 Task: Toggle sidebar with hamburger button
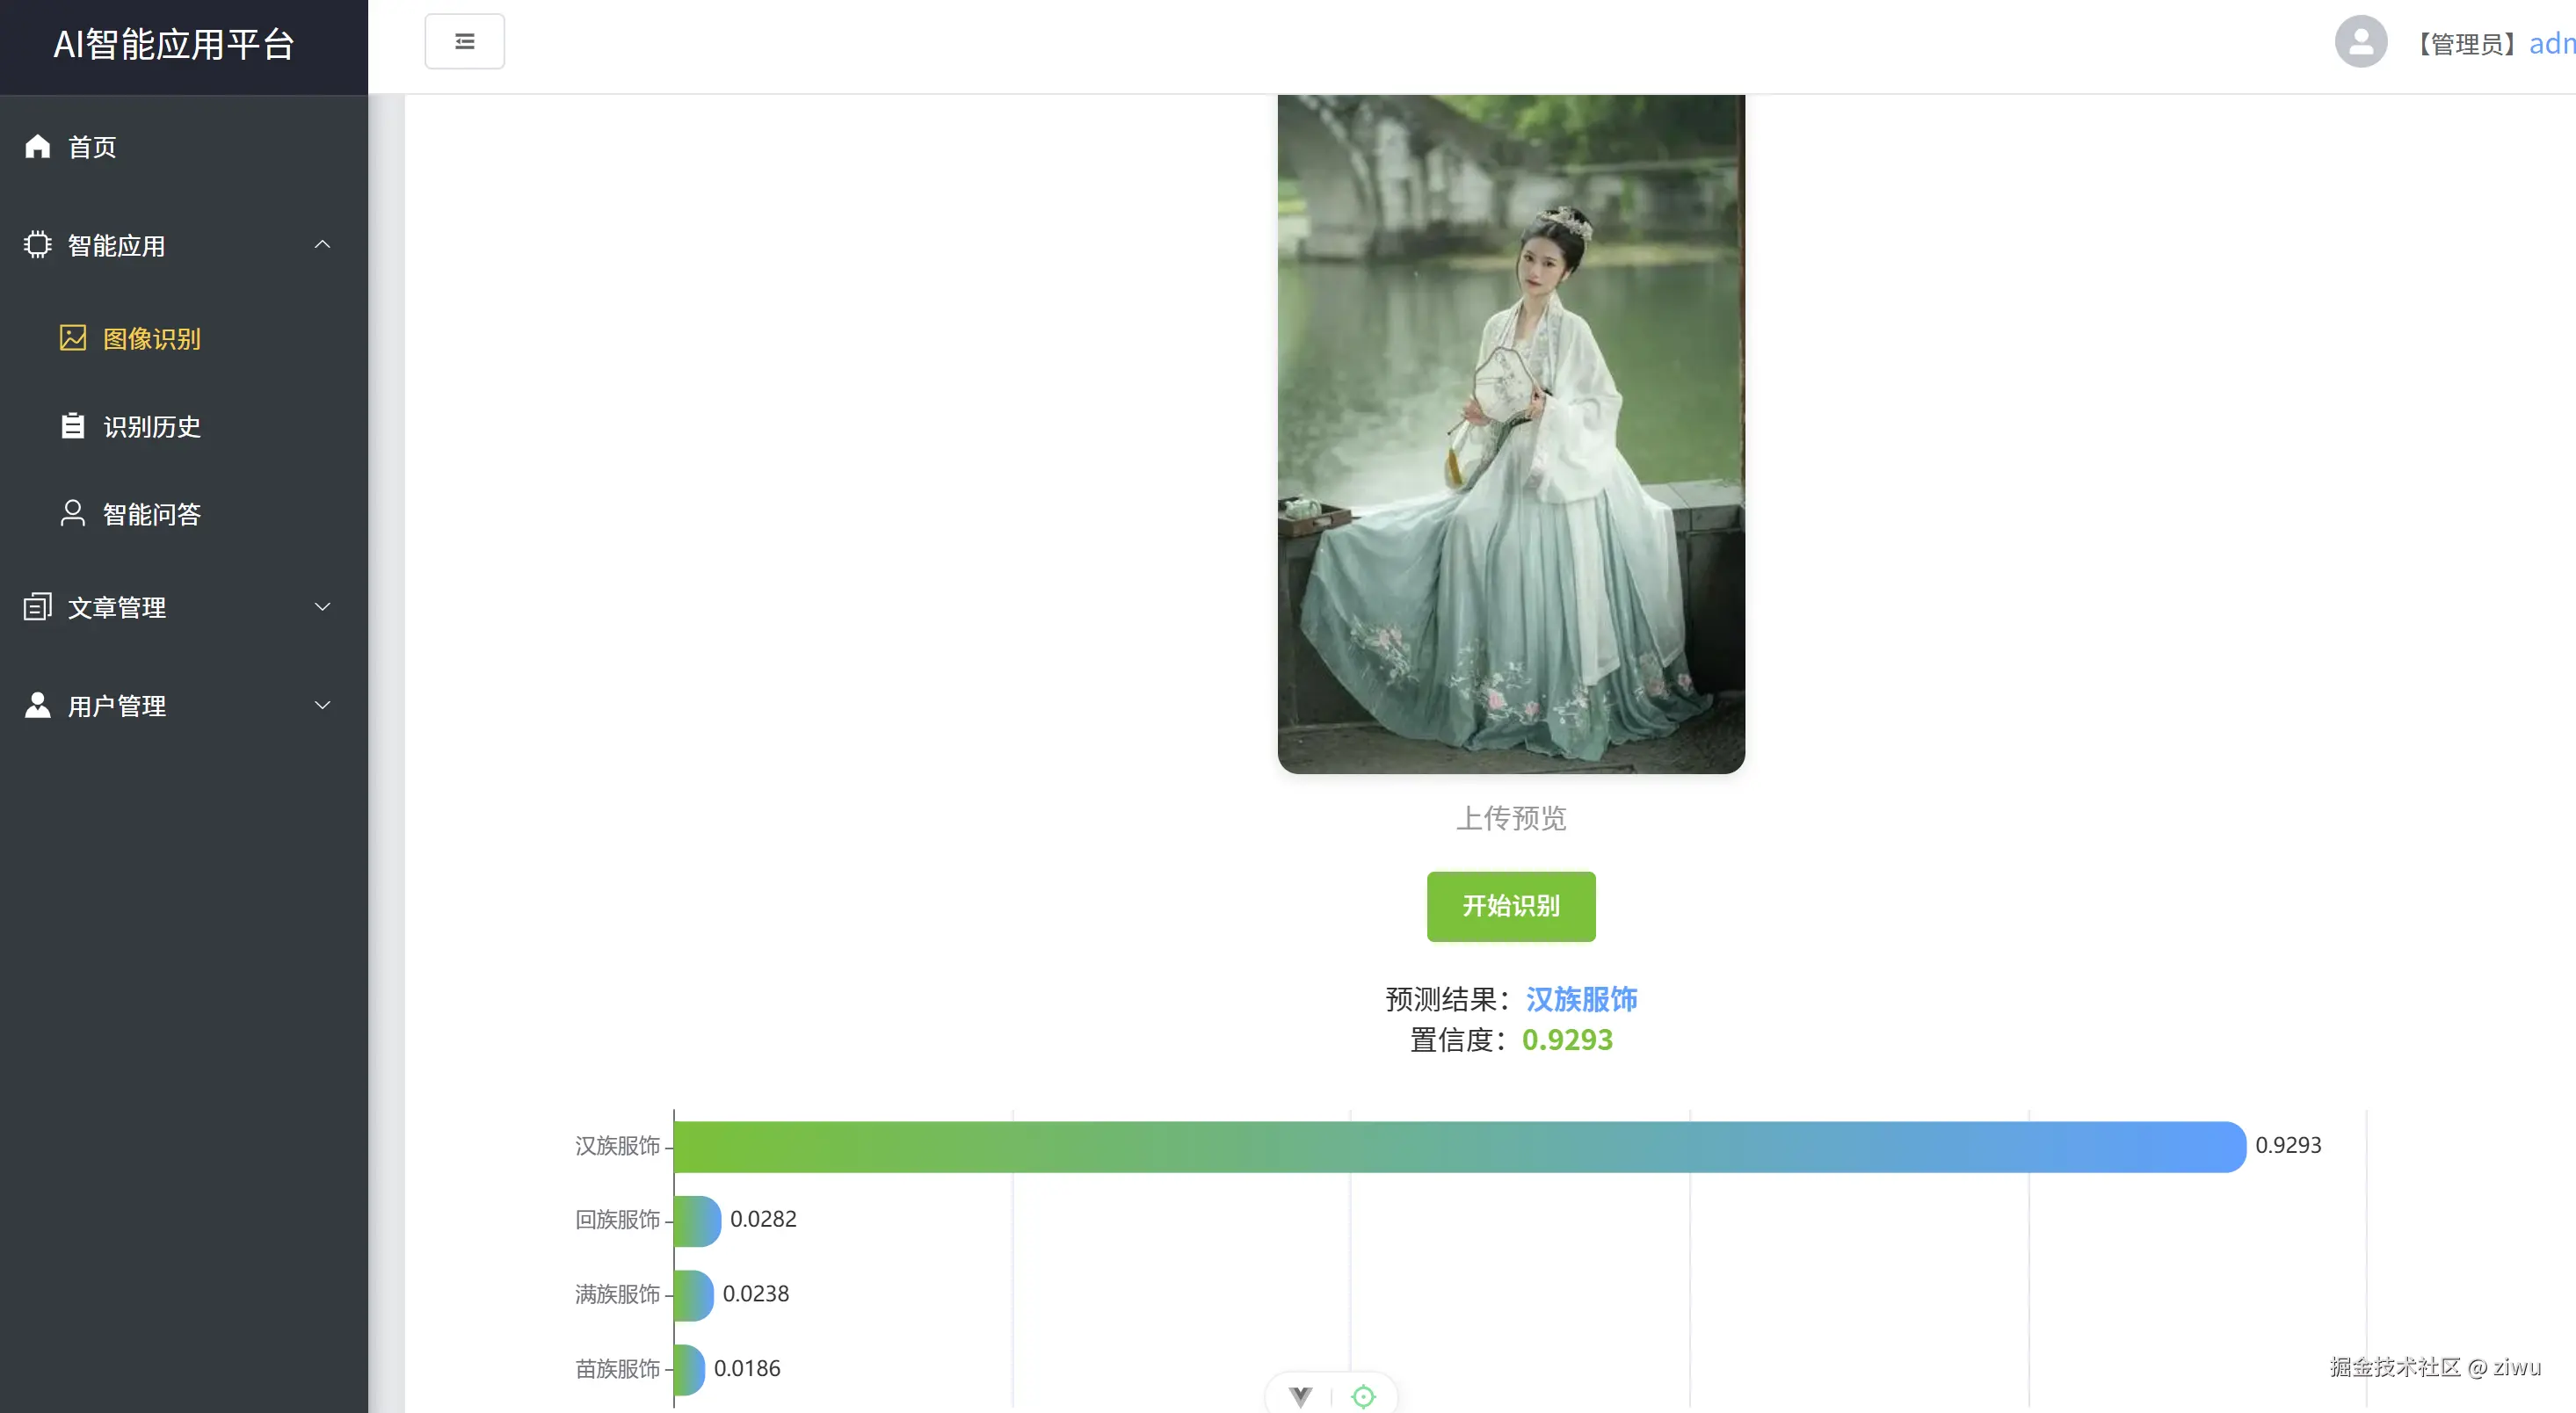click(x=464, y=42)
